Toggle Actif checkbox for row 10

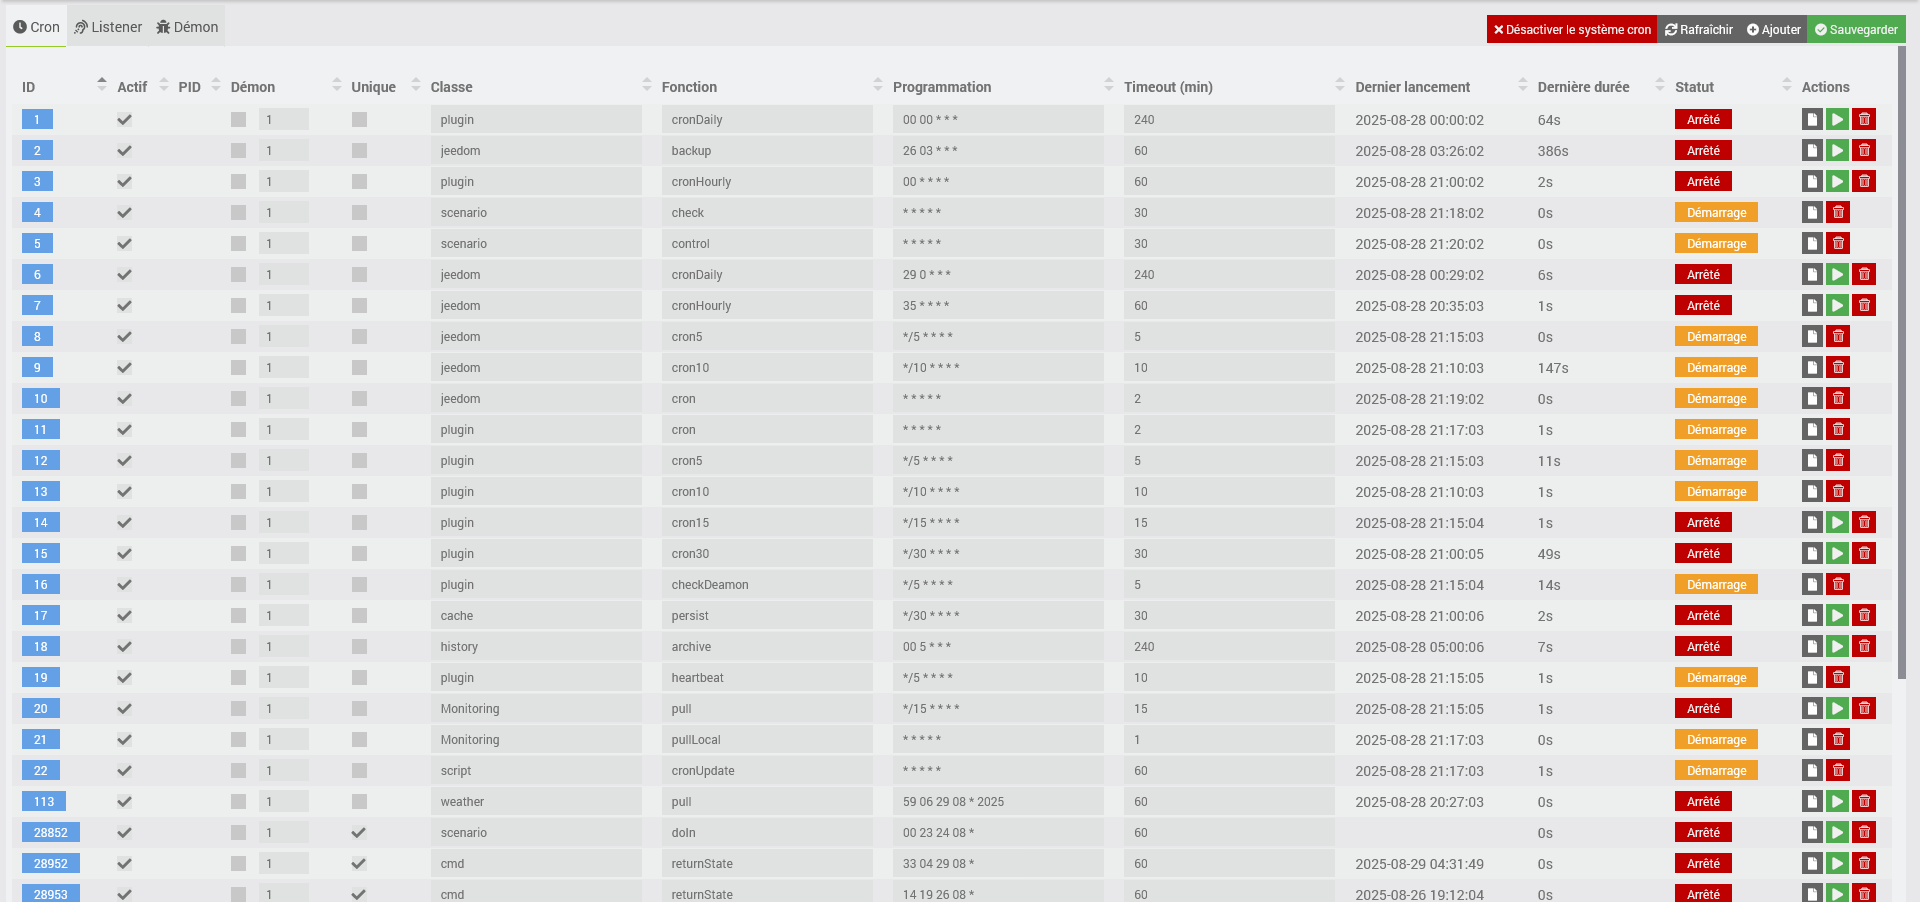coord(124,399)
